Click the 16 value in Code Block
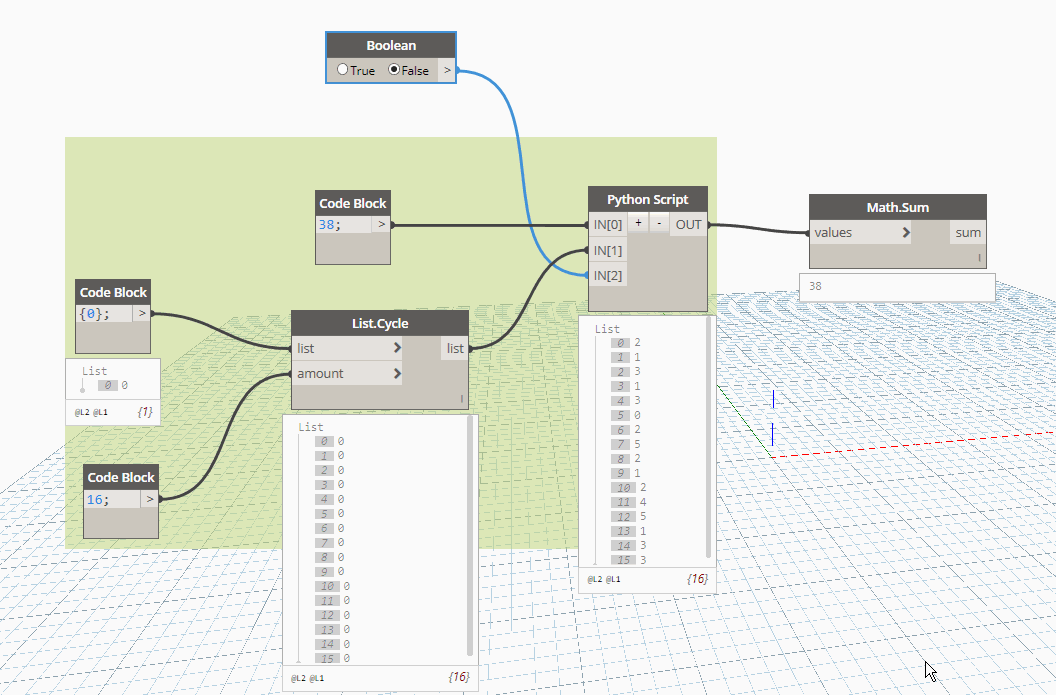The width and height of the screenshot is (1056, 695). point(94,499)
